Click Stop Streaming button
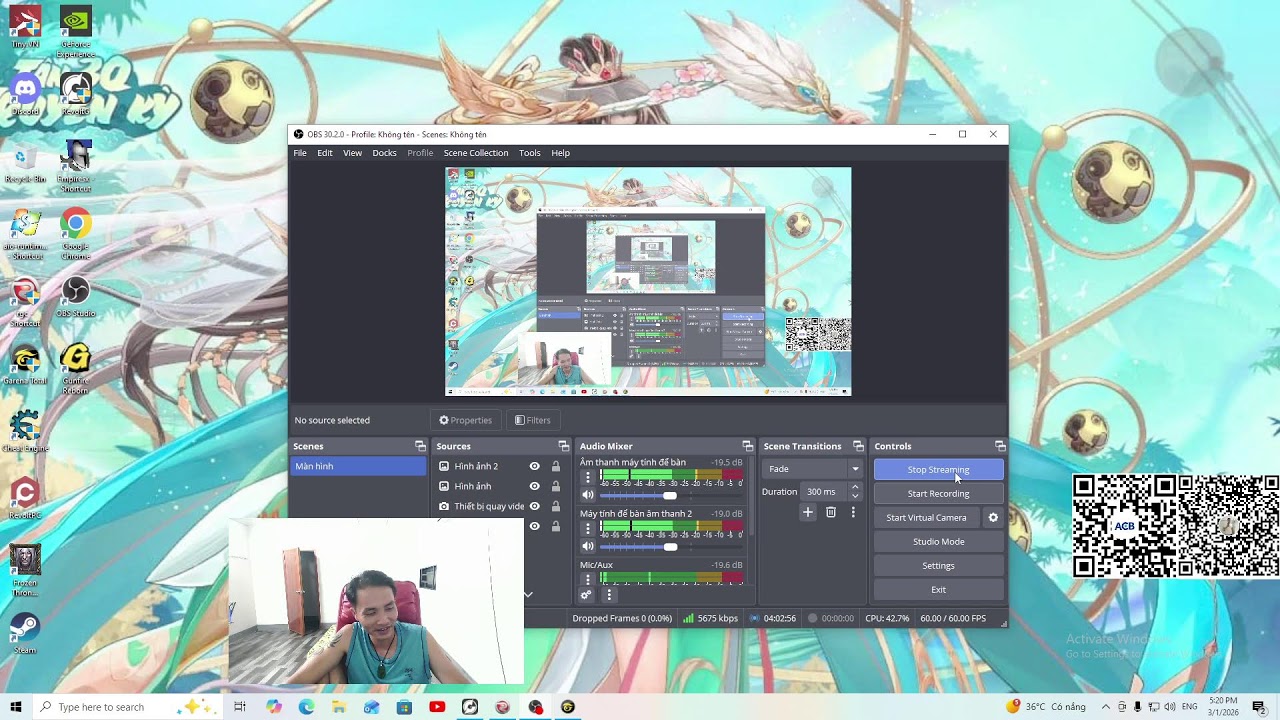This screenshot has height=720, width=1280. tap(938, 470)
